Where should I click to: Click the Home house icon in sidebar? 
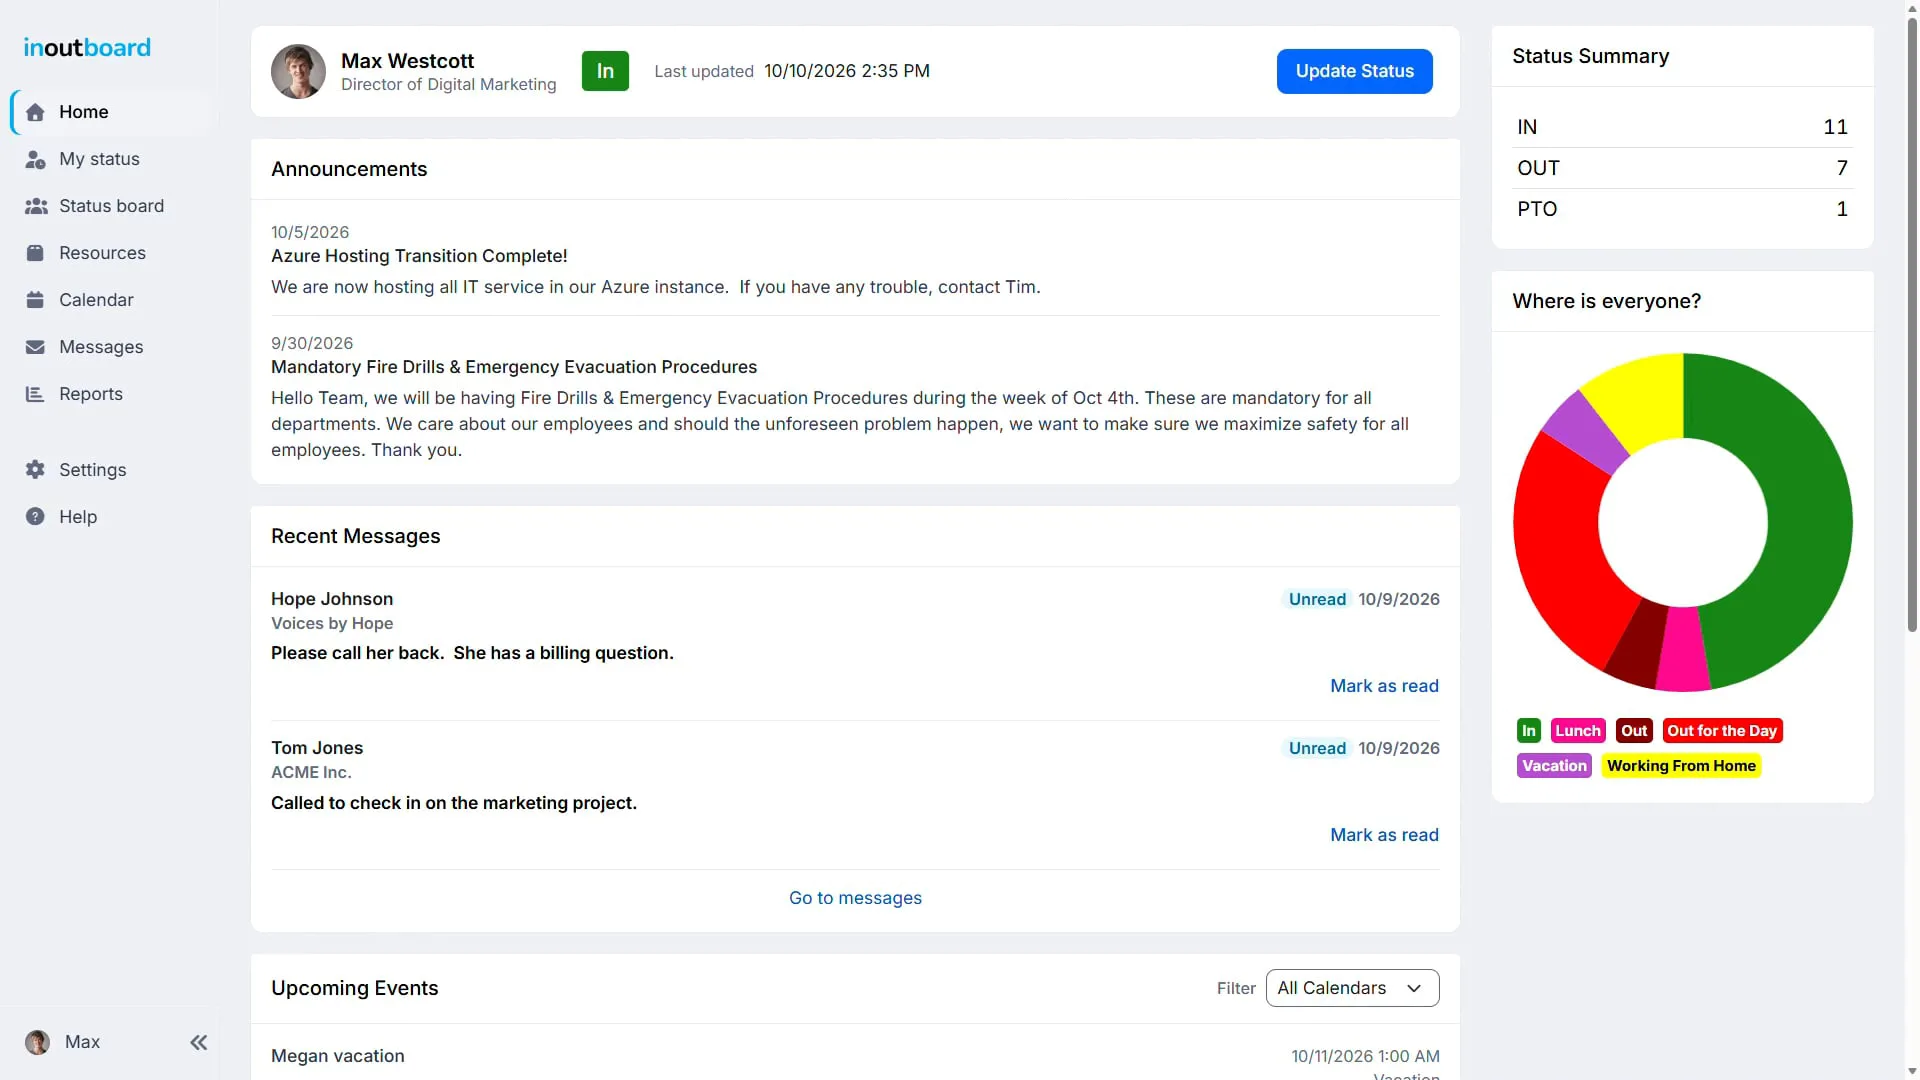tap(35, 112)
